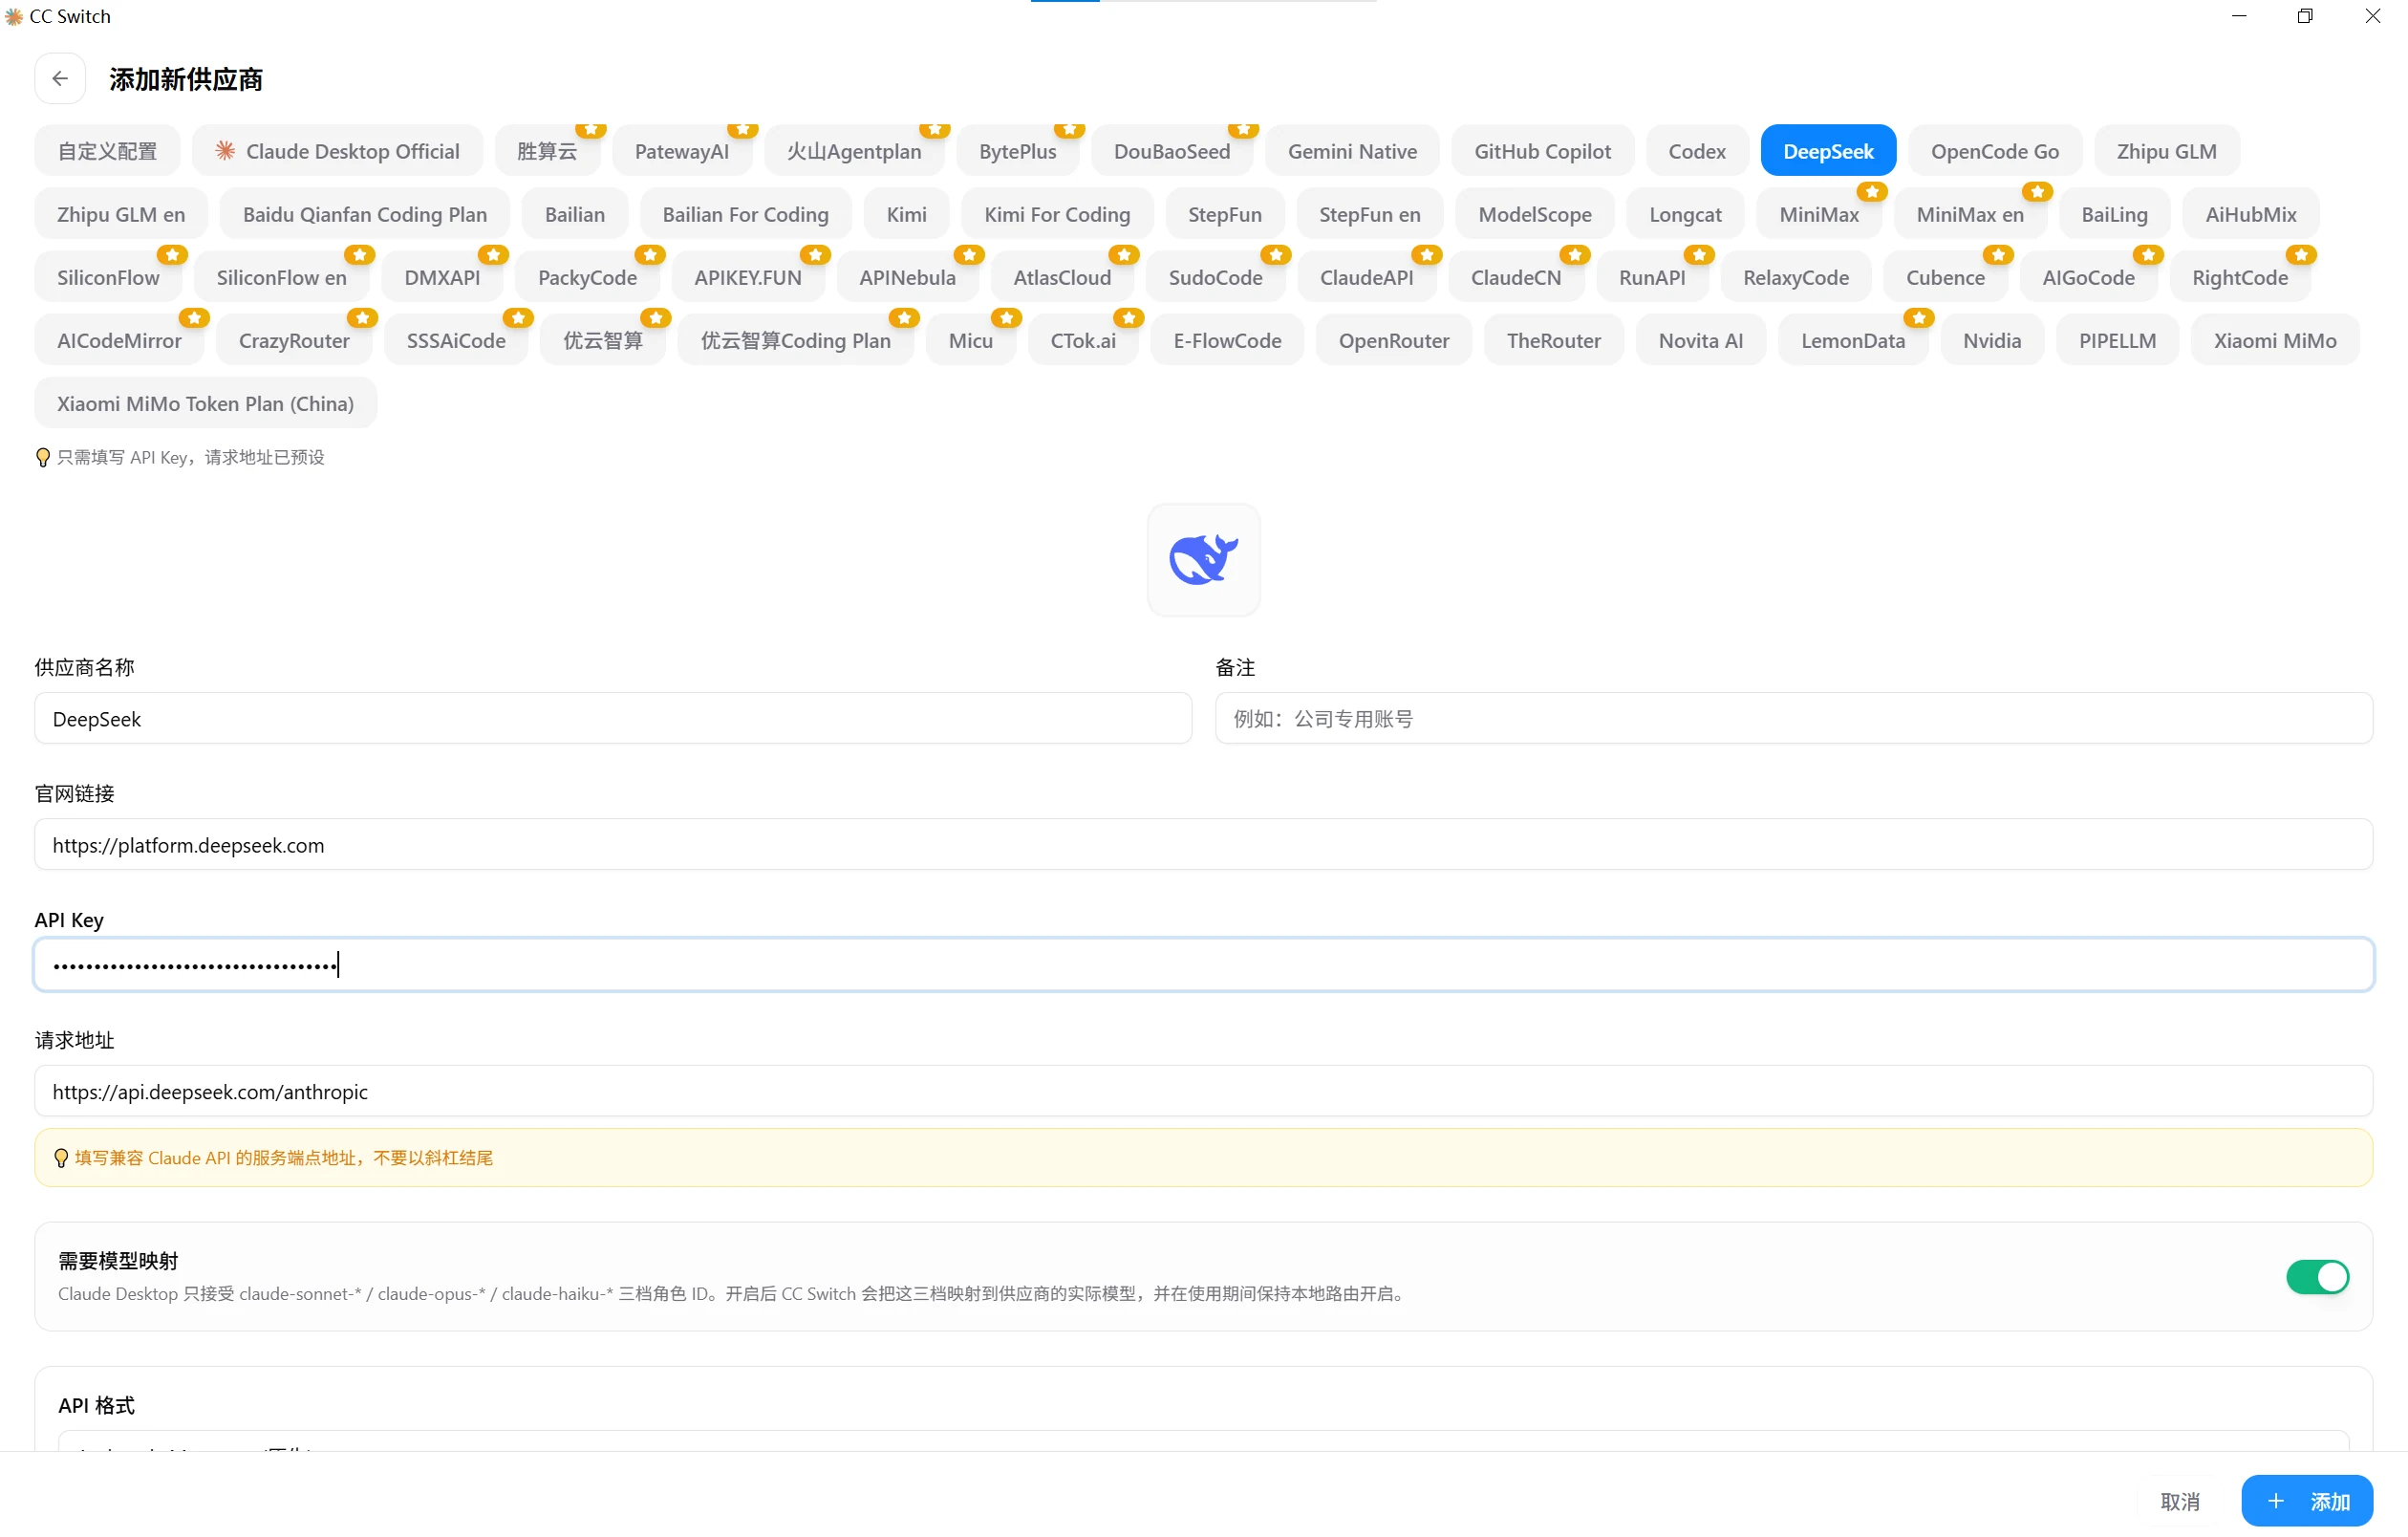Pick the Bailian For Coding preset
The width and height of the screenshot is (2408, 1537).
tap(746, 214)
